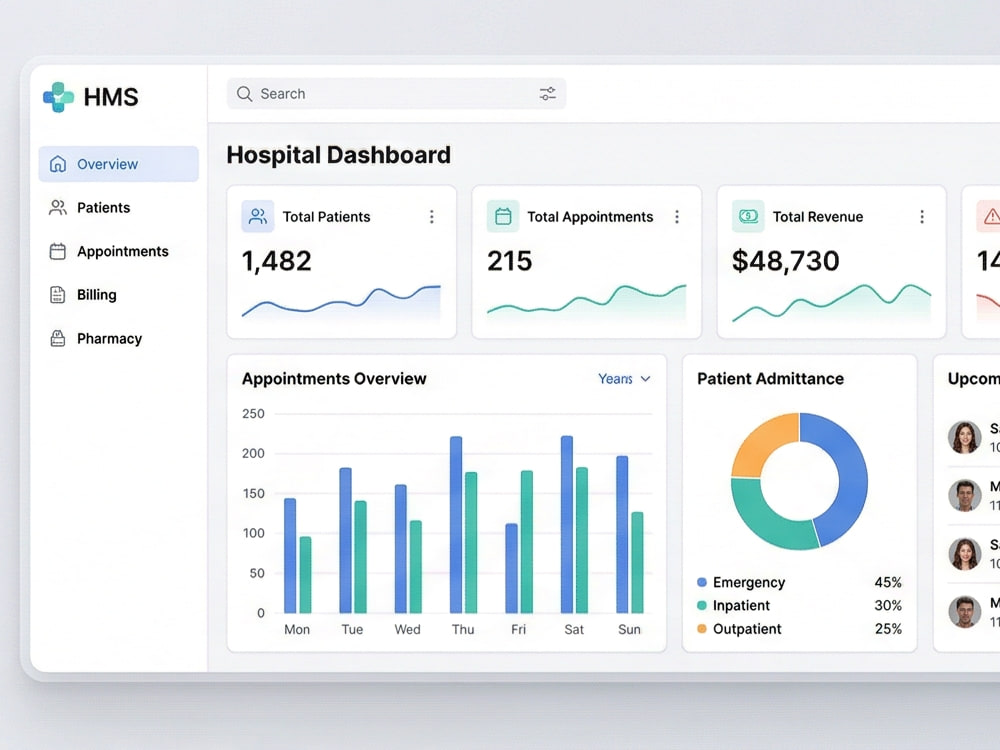
Task: Click the Outpatient 25% value
Action: [888, 629]
